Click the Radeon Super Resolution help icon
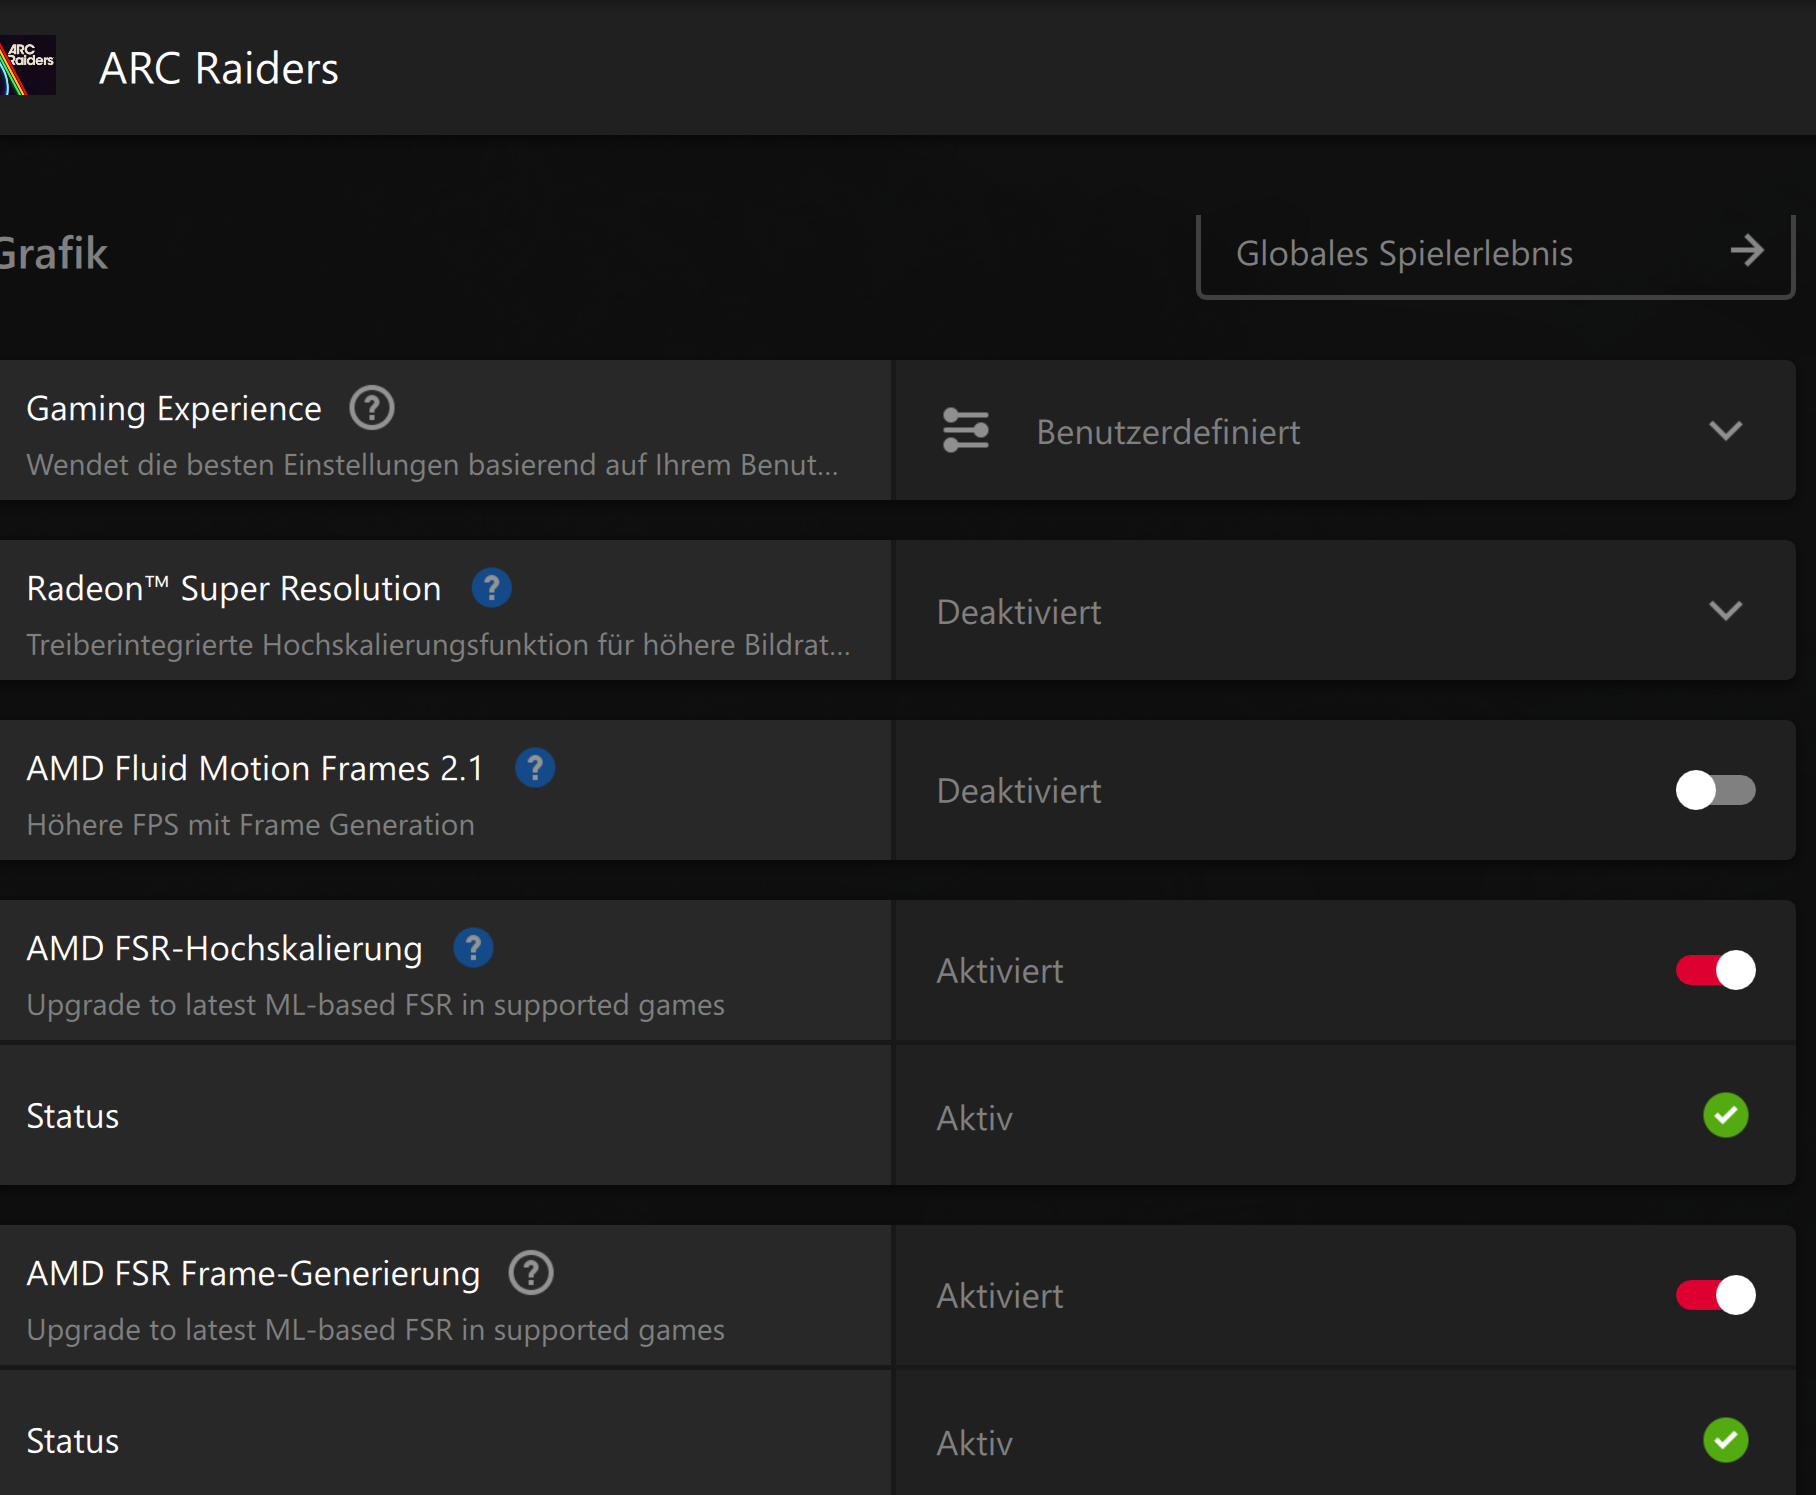 point(491,589)
